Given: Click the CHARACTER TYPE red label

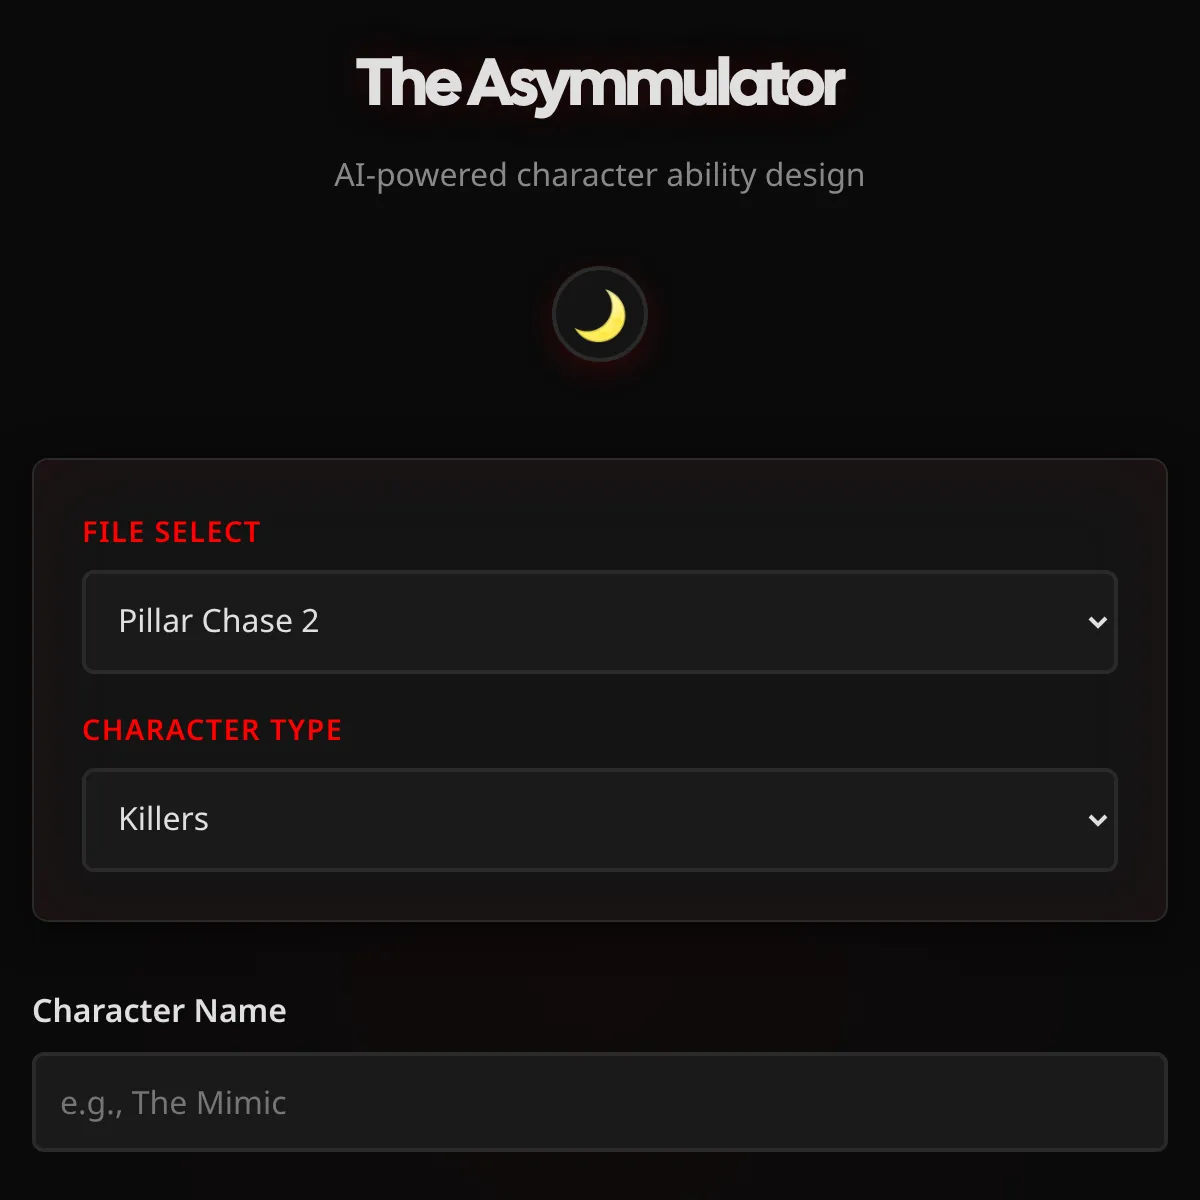Looking at the screenshot, I should pos(212,730).
